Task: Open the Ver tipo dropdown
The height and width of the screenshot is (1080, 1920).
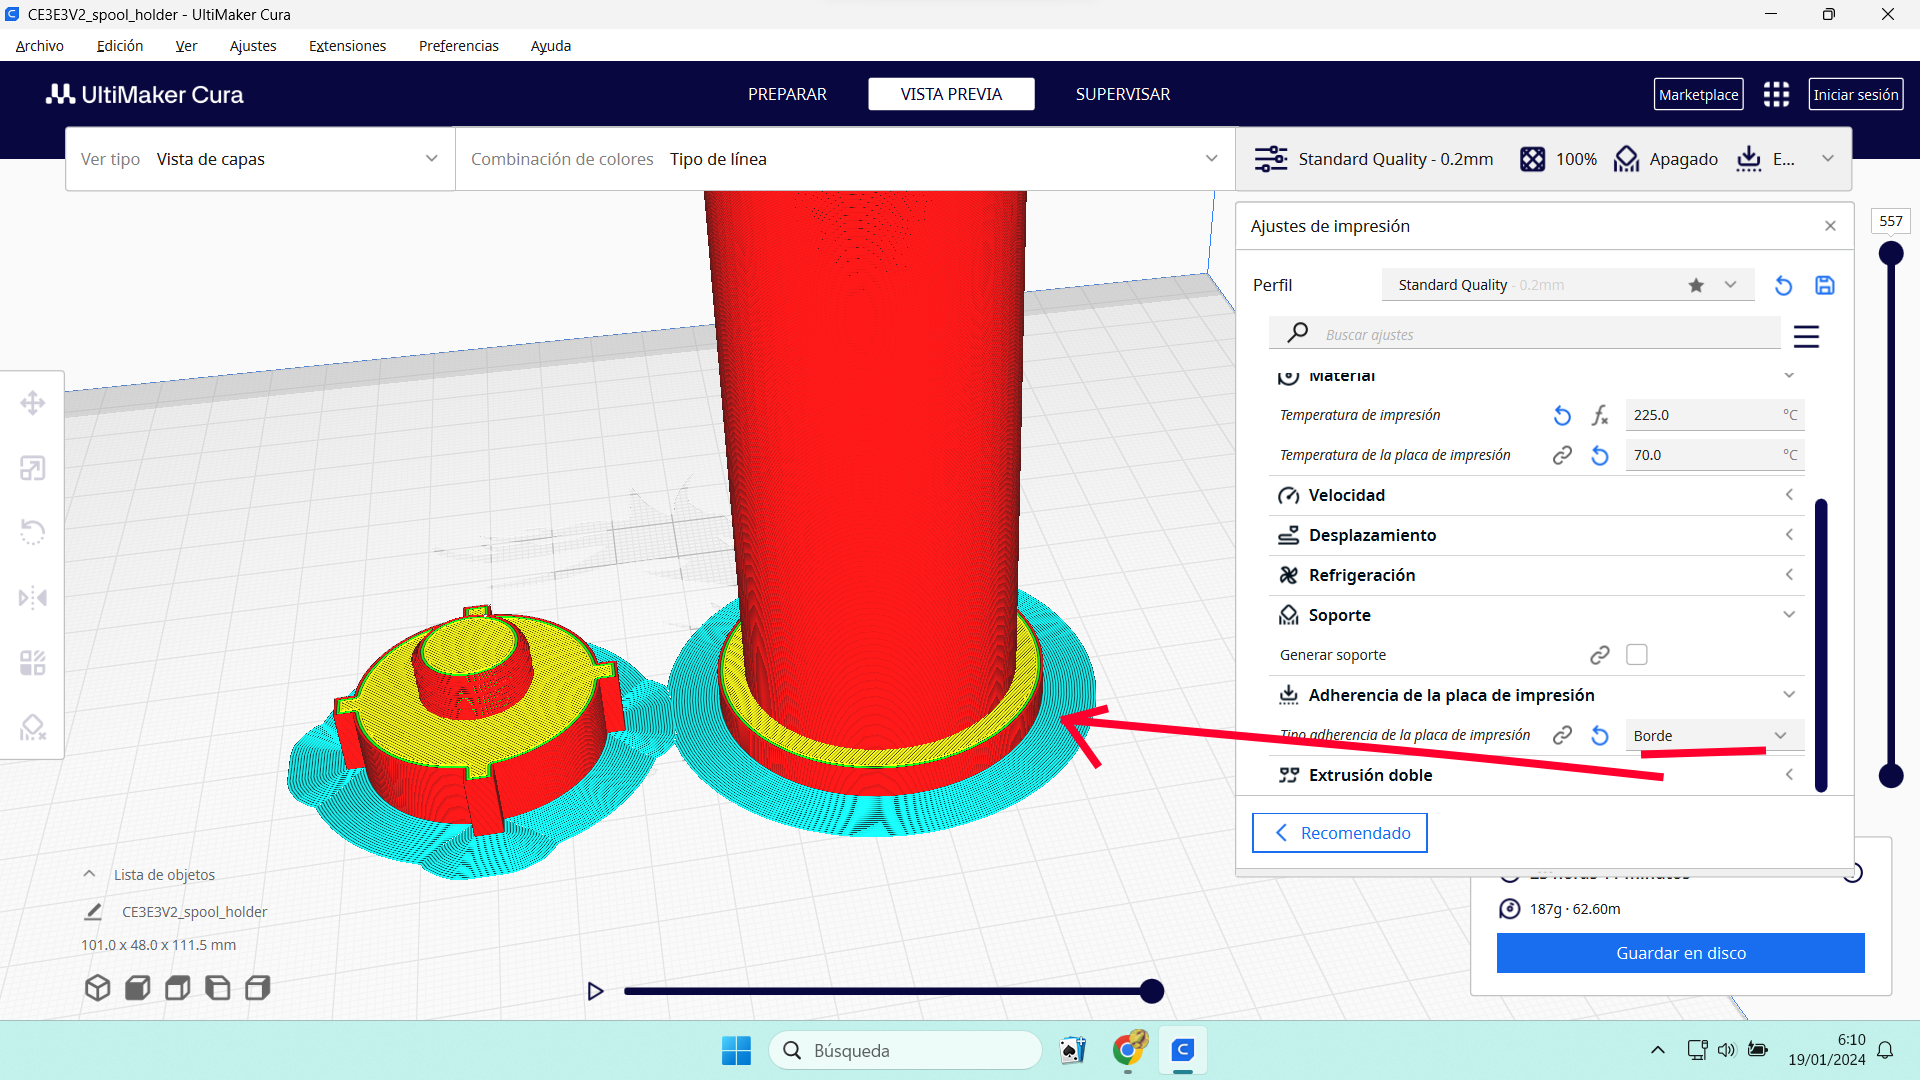Action: (x=260, y=159)
